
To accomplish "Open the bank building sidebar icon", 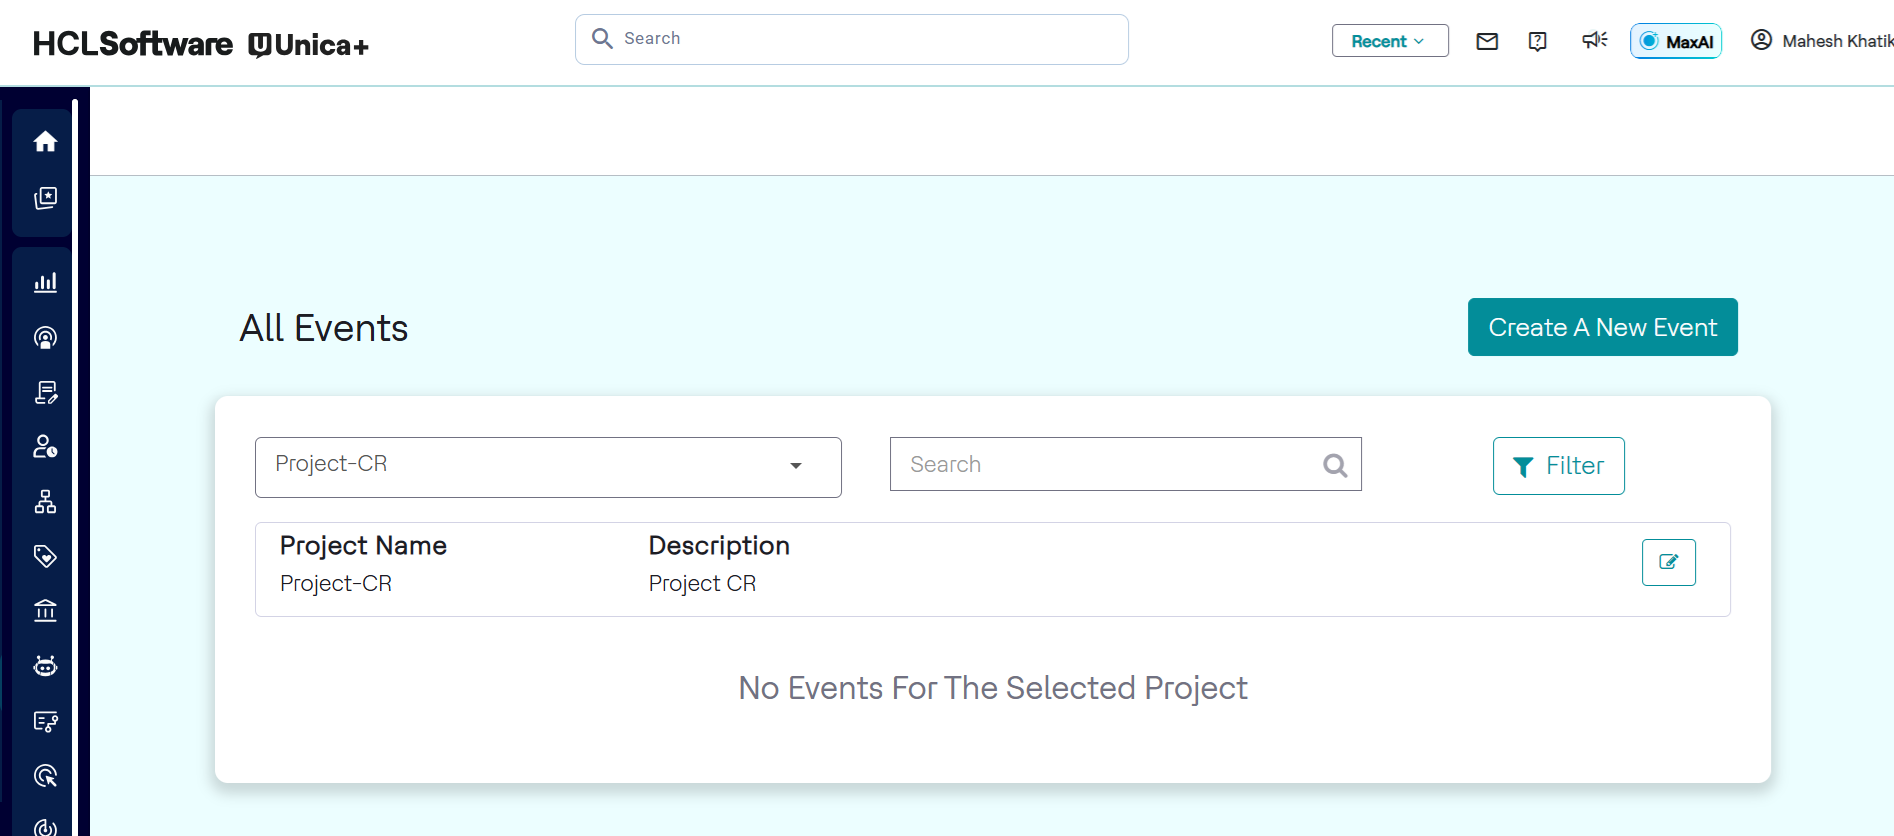I will tap(45, 611).
